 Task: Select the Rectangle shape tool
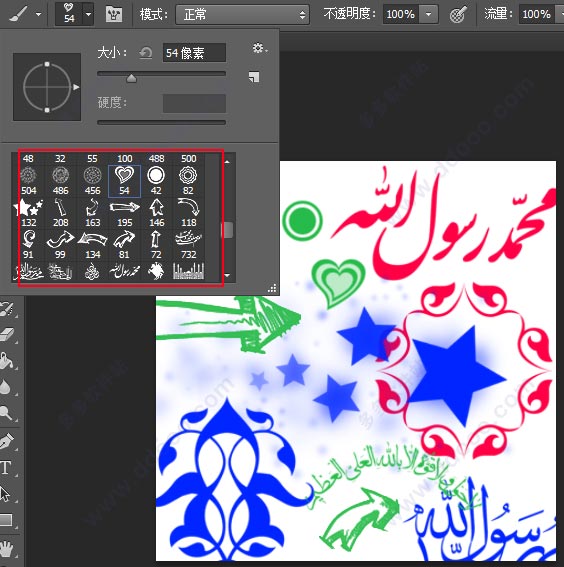[x=7, y=520]
